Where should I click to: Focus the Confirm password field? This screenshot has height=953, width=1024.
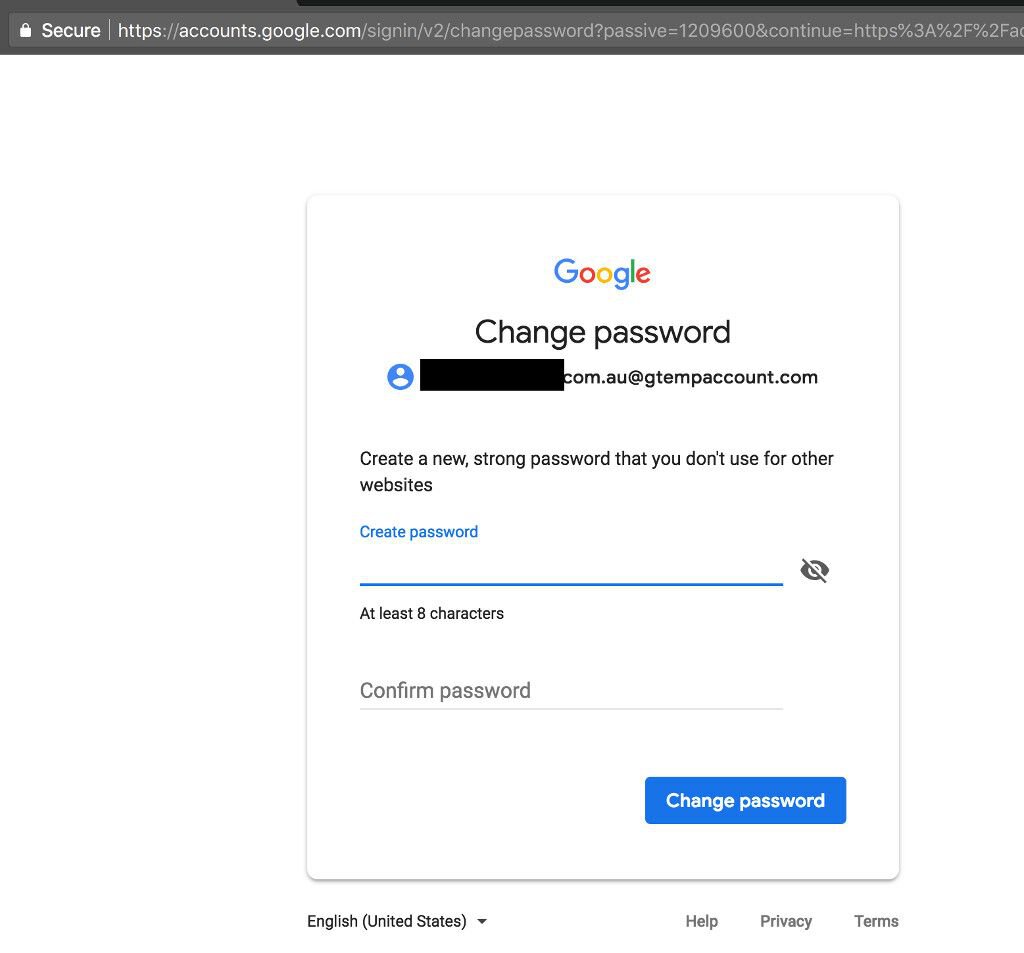click(571, 690)
